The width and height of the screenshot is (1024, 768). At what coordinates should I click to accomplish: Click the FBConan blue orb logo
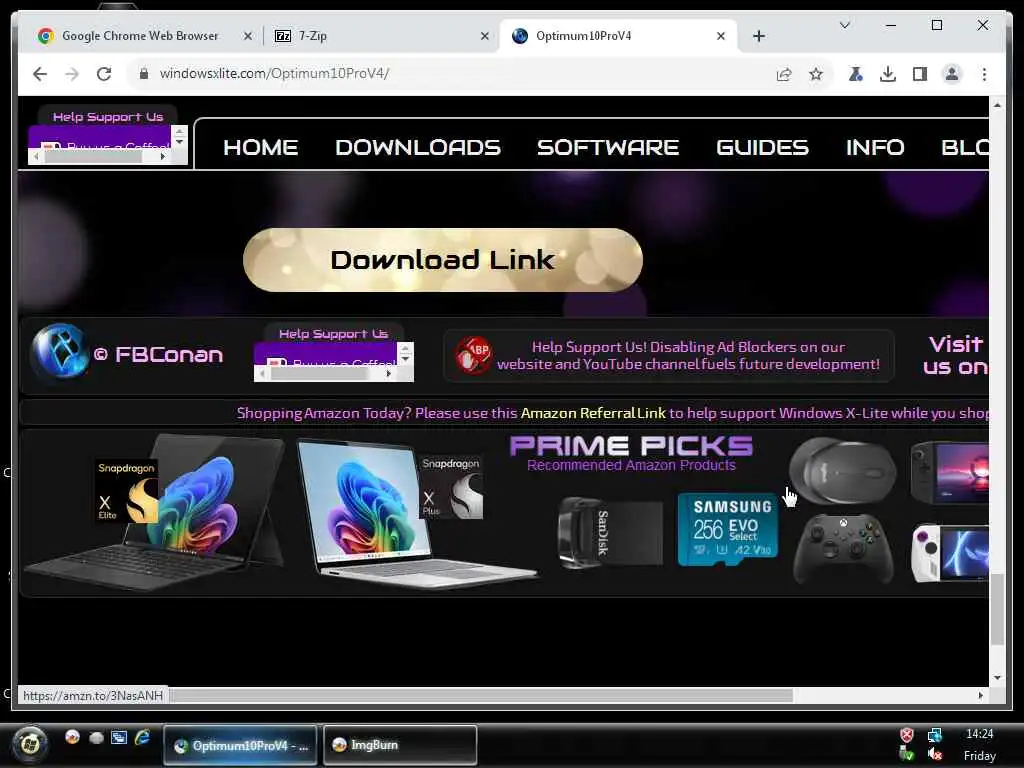(59, 351)
